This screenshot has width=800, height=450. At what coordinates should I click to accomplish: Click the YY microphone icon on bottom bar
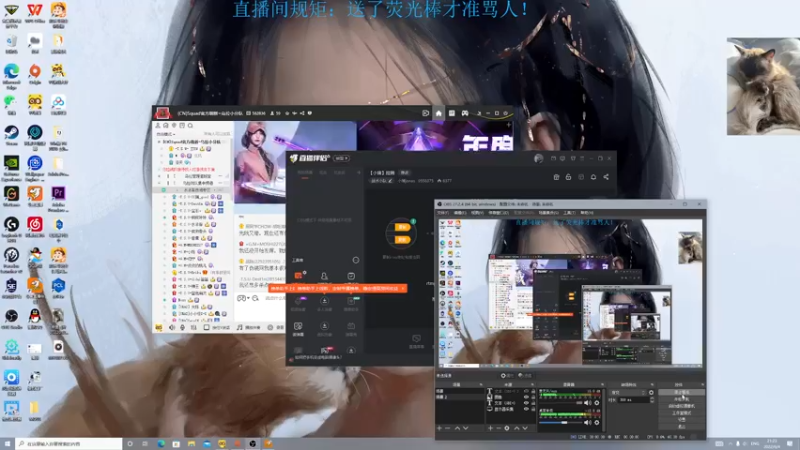point(182,328)
